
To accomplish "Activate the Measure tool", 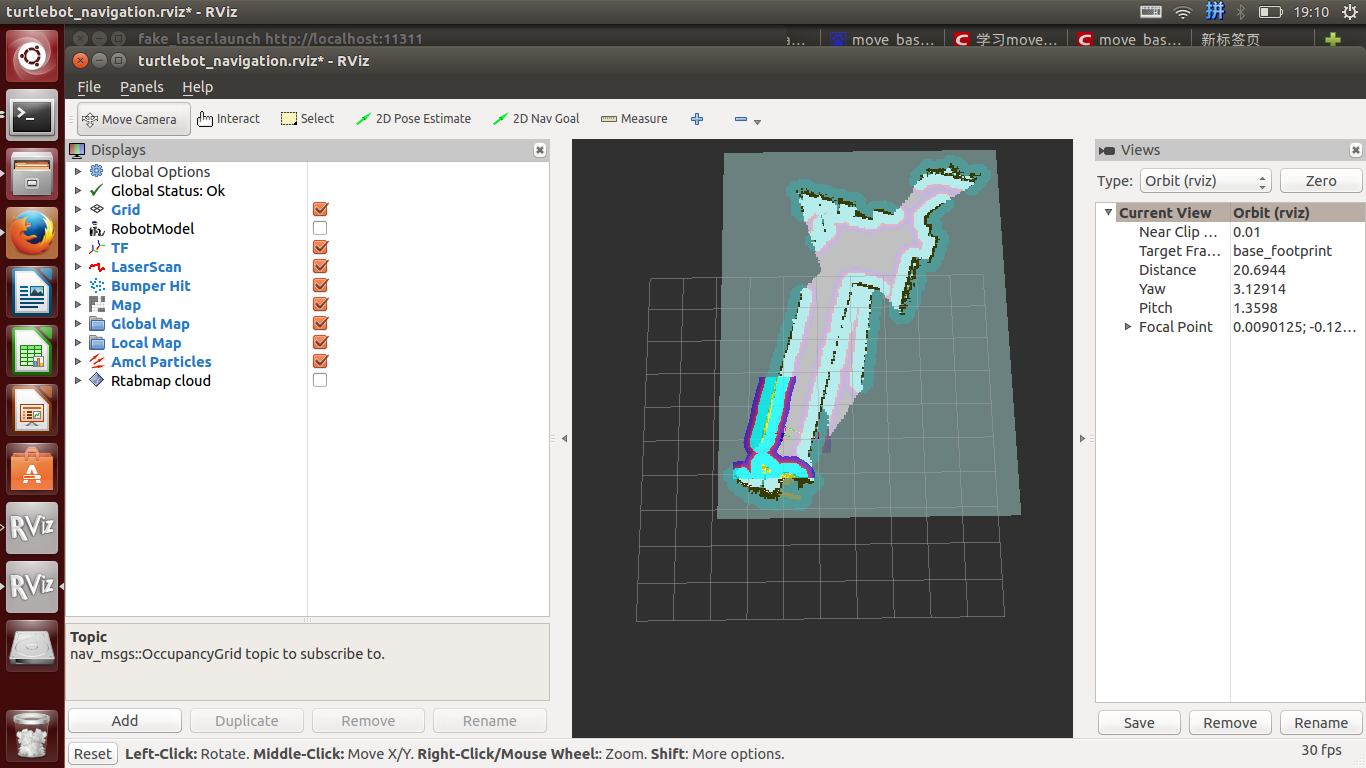I will [634, 118].
